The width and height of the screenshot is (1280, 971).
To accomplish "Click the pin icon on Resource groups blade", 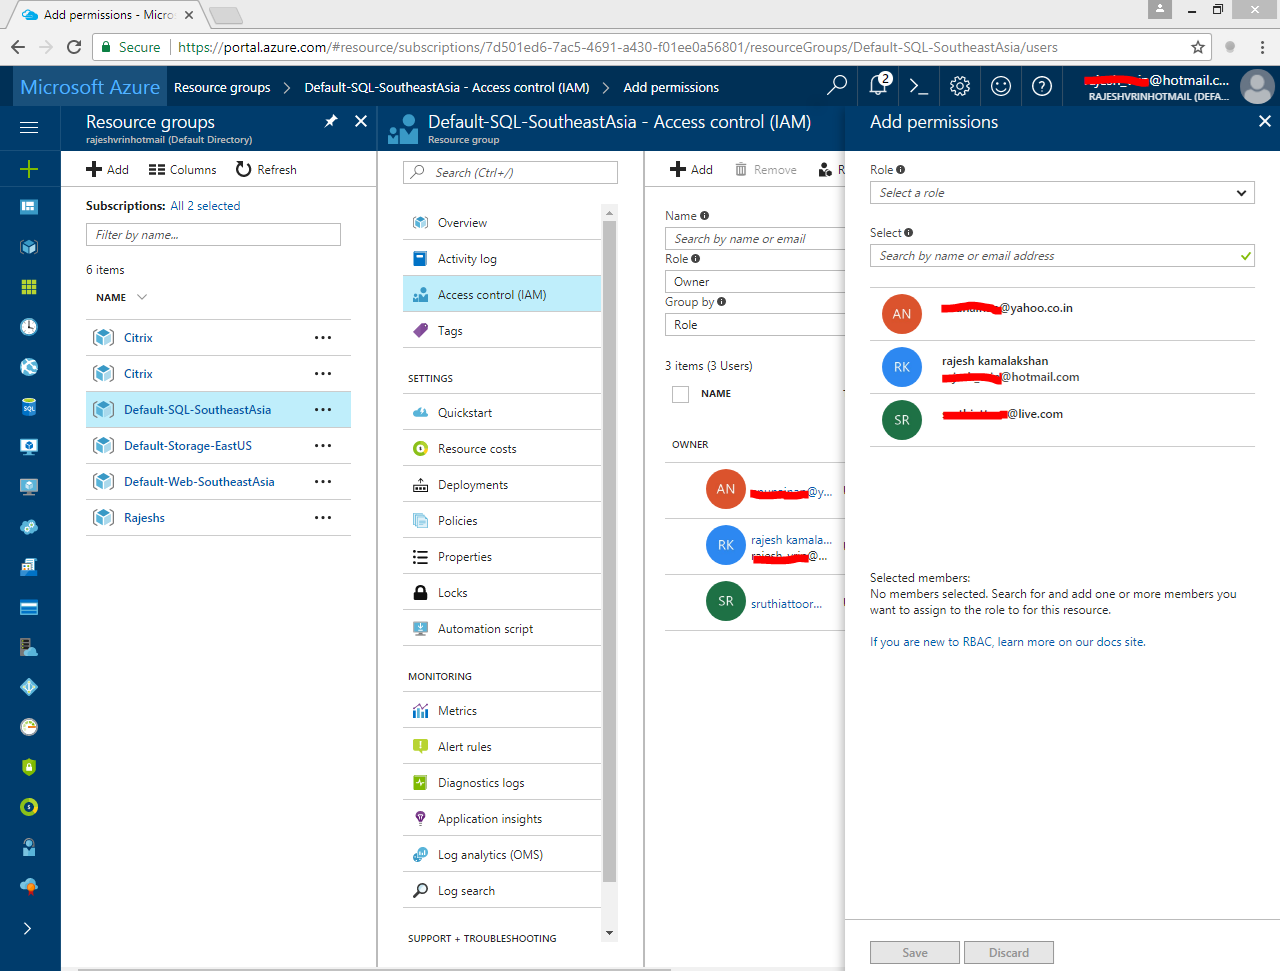I will (x=330, y=120).
